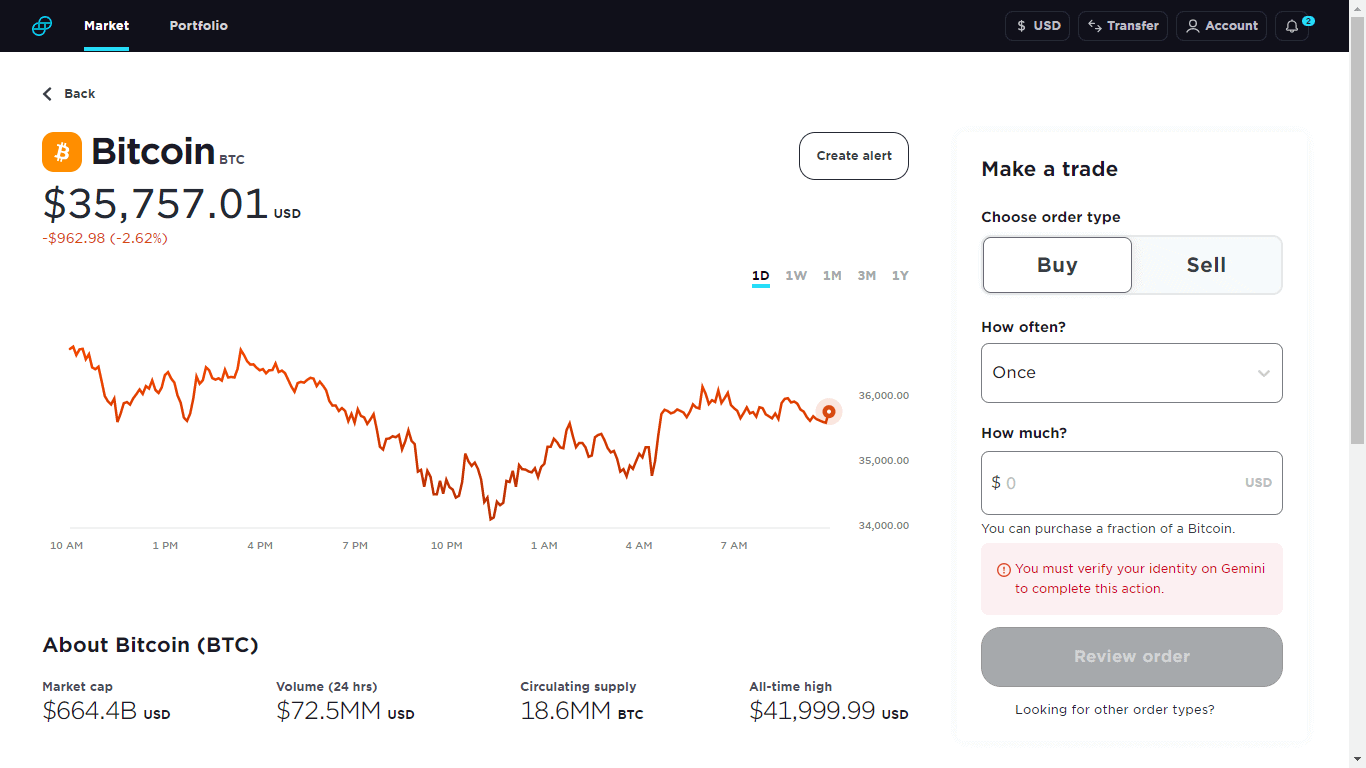1366x768 pixels.
Task: Switch to the Portfolio tab
Action: [198, 26]
